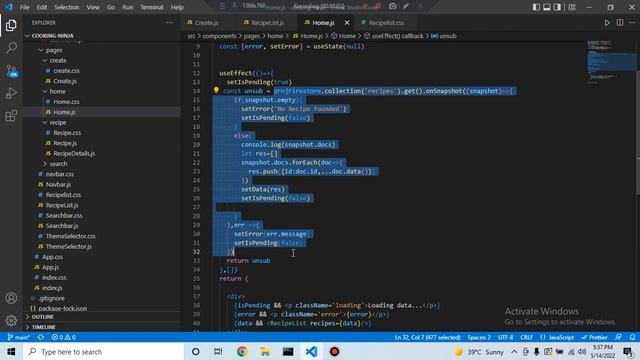
Task: Open package-lock.json in the explorer
Action: [62, 309]
